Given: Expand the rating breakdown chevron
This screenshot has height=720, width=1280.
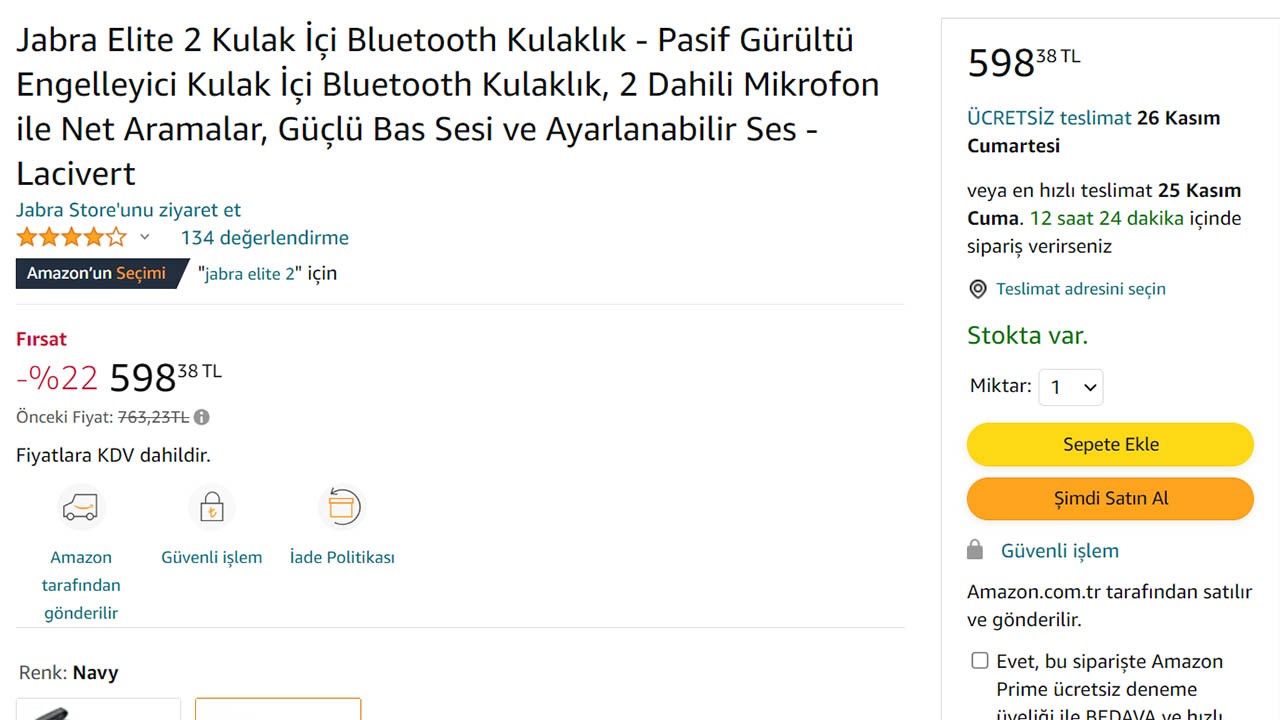Looking at the screenshot, I should [x=145, y=238].
